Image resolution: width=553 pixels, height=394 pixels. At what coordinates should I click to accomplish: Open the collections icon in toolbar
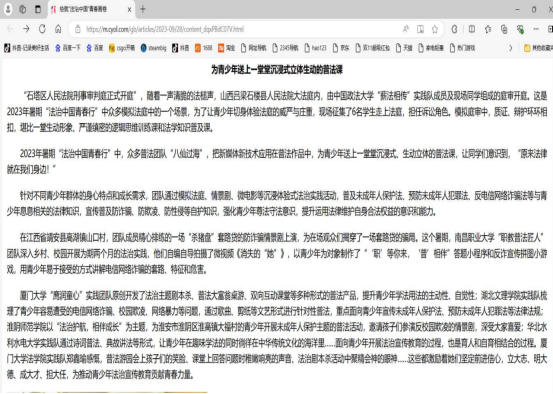coord(504,29)
